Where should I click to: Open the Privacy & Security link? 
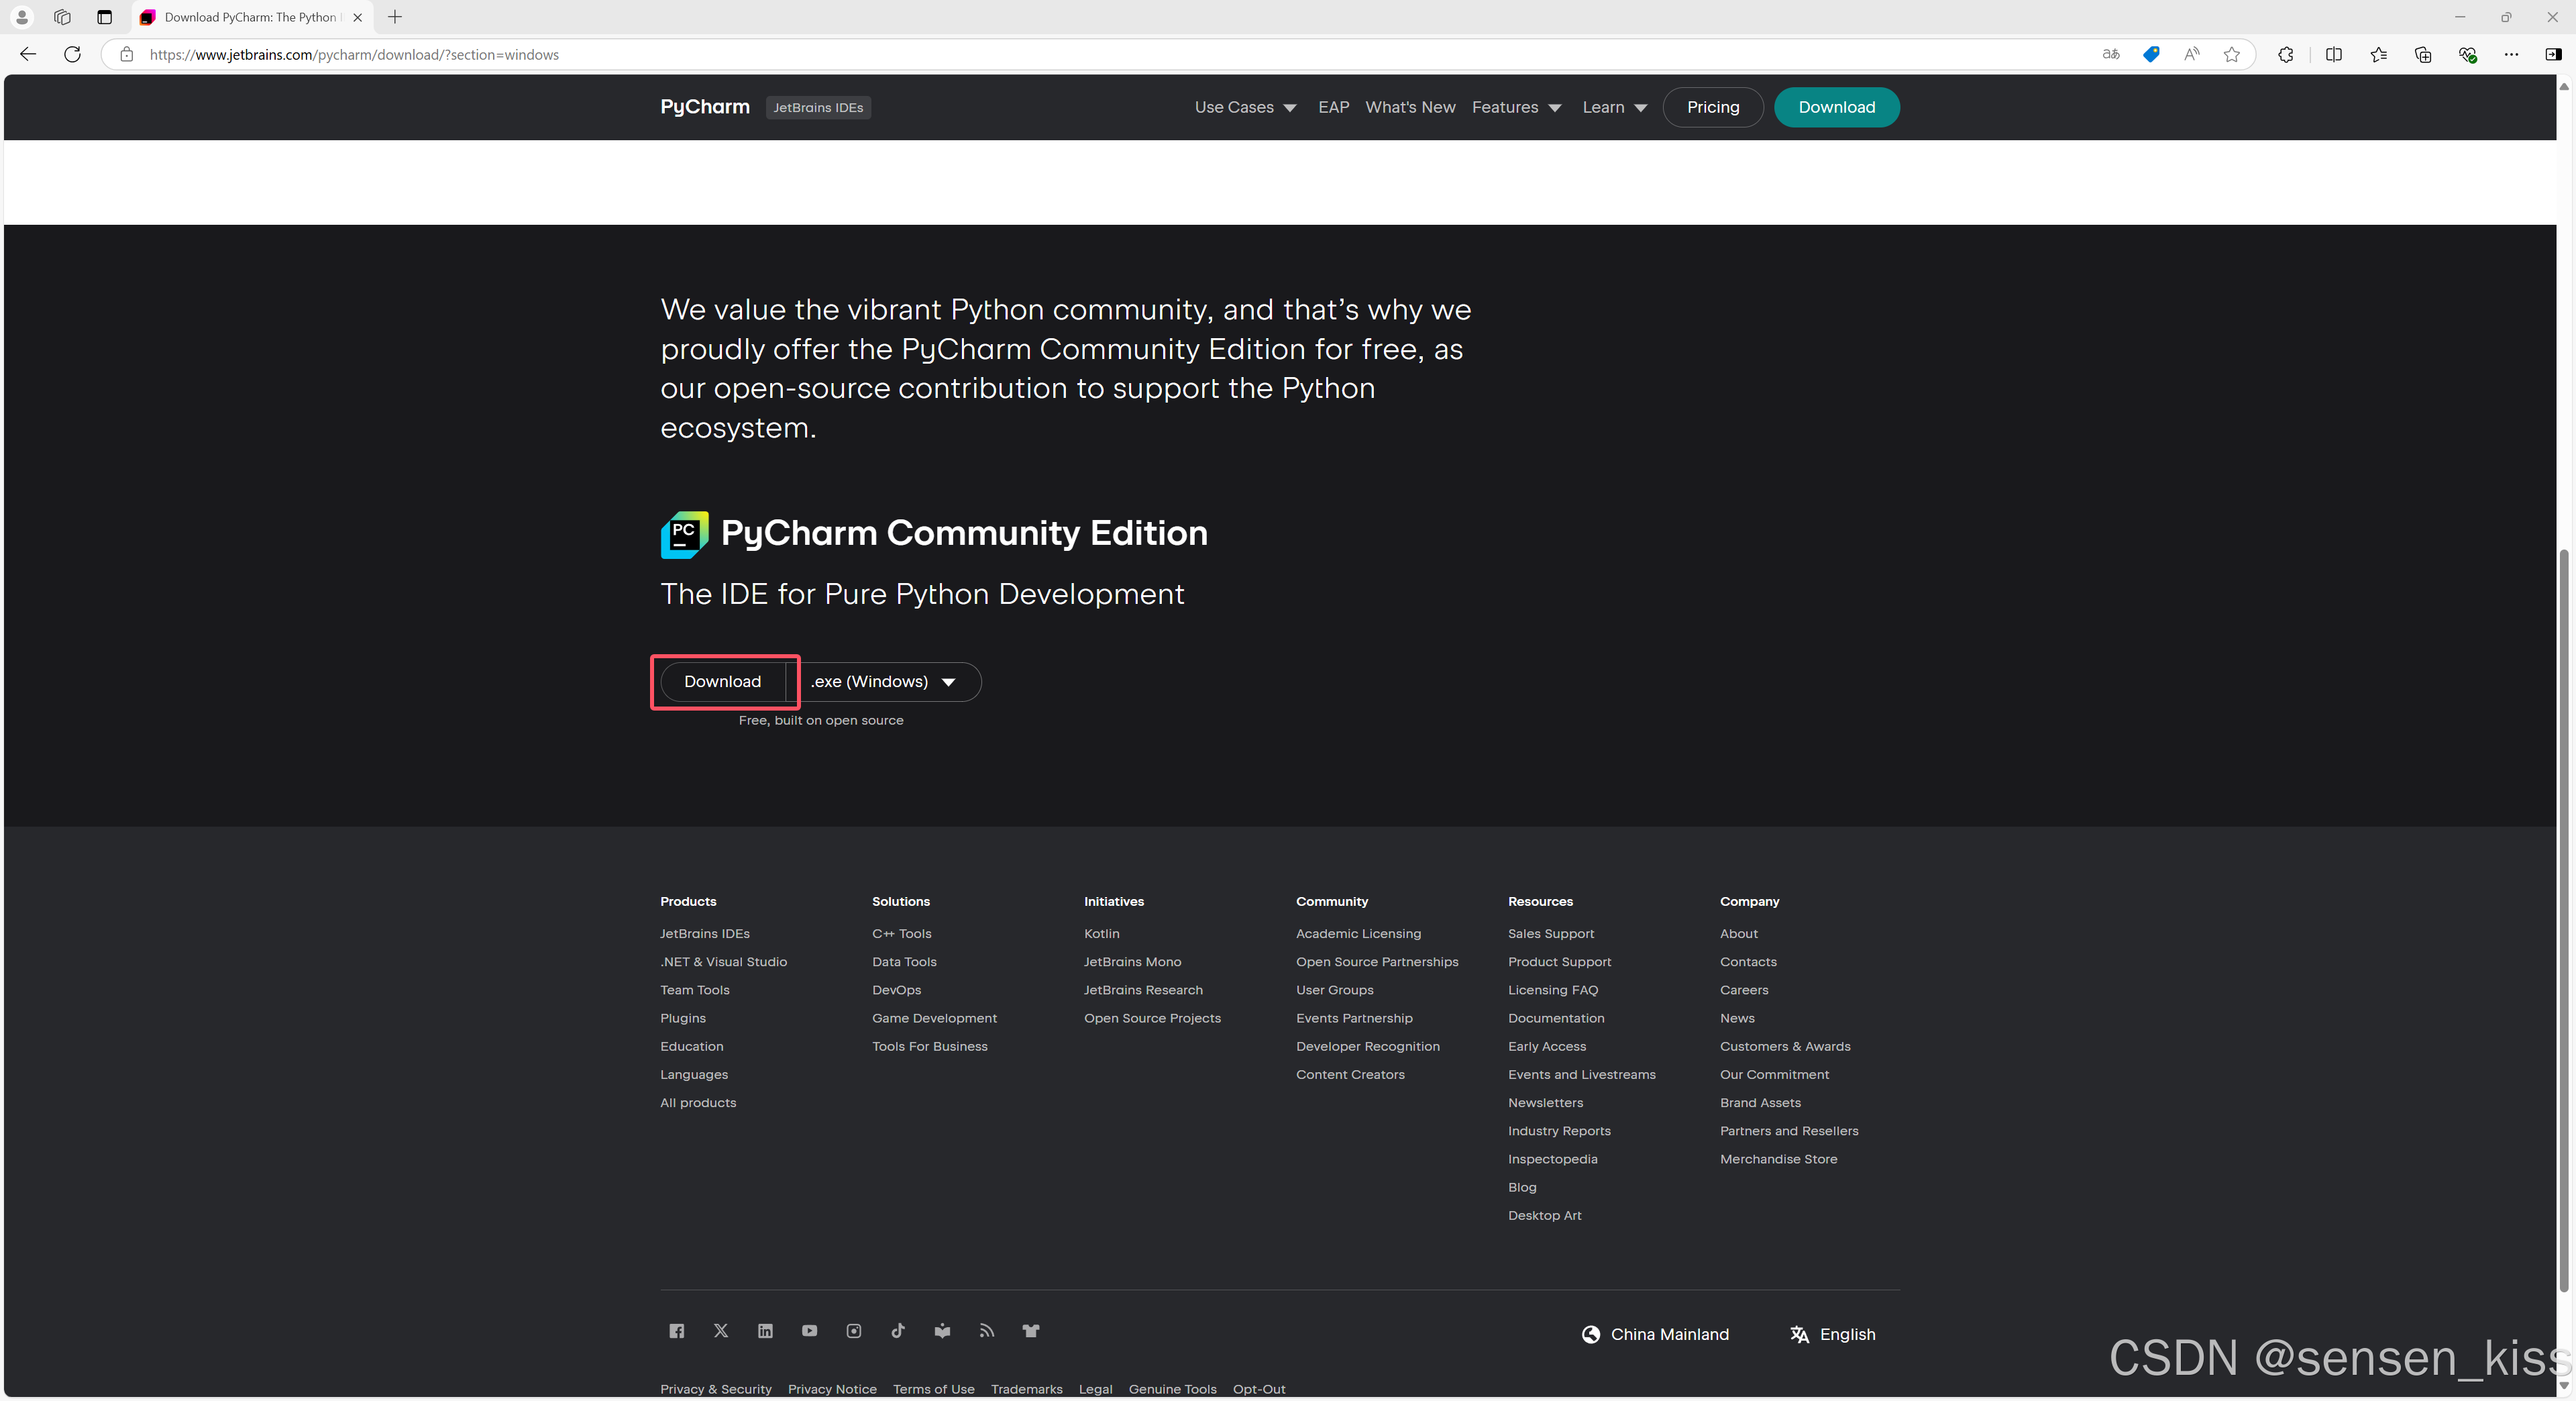click(716, 1388)
